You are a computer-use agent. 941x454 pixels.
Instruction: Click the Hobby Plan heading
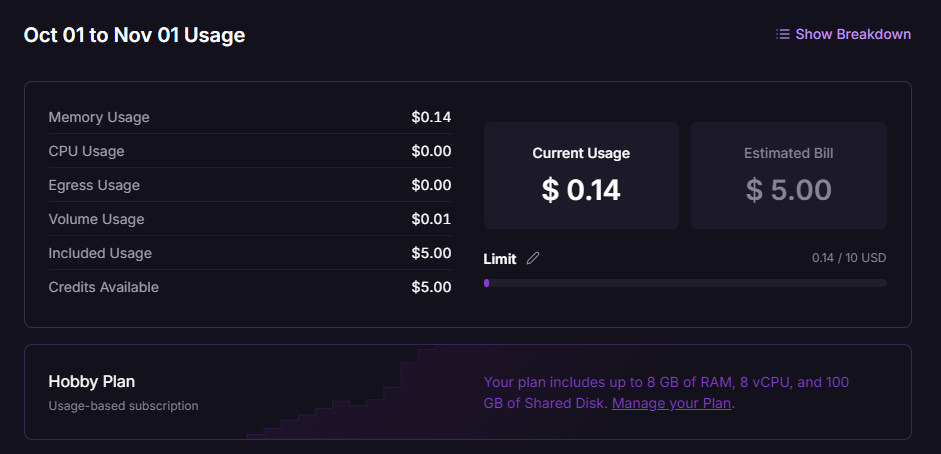(92, 381)
